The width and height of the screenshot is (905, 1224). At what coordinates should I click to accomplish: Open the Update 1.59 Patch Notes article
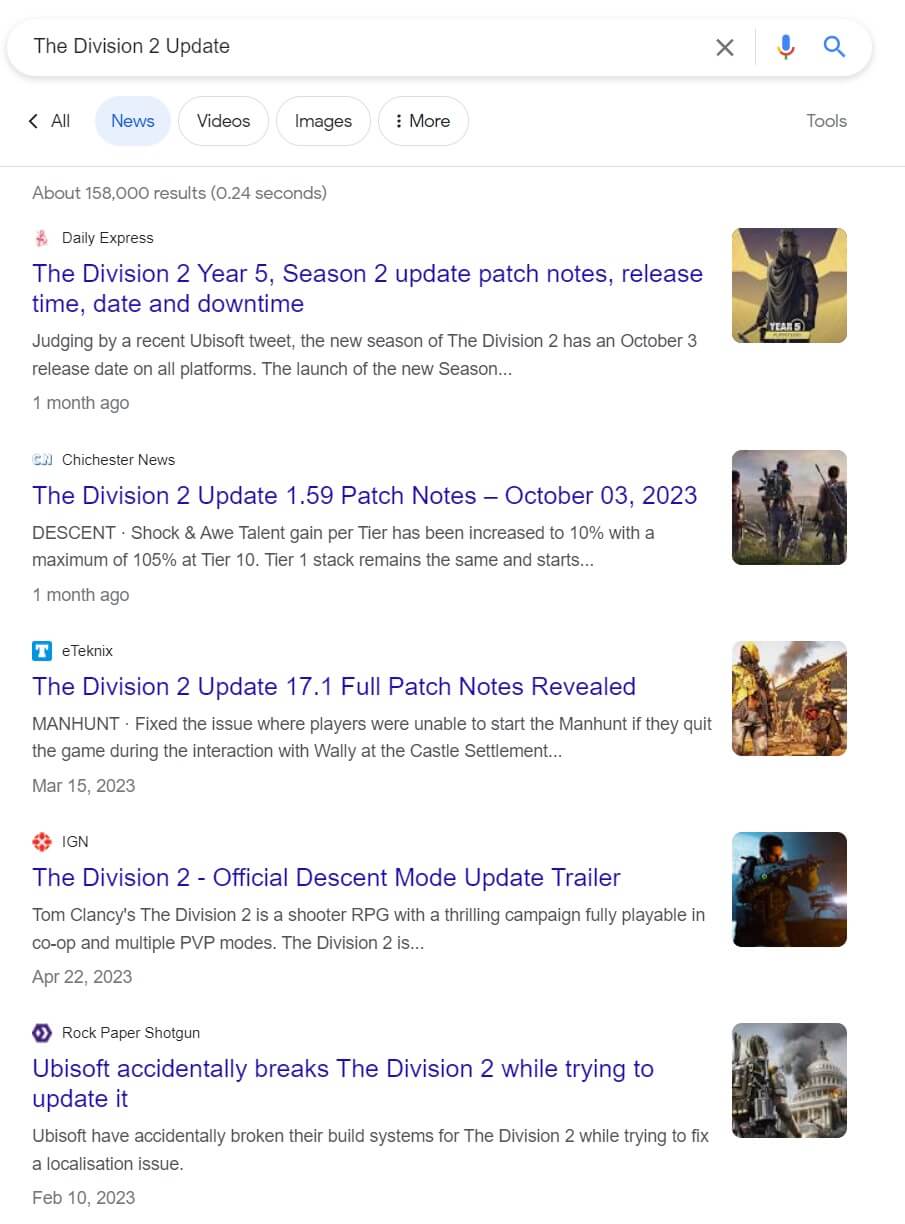click(x=364, y=496)
